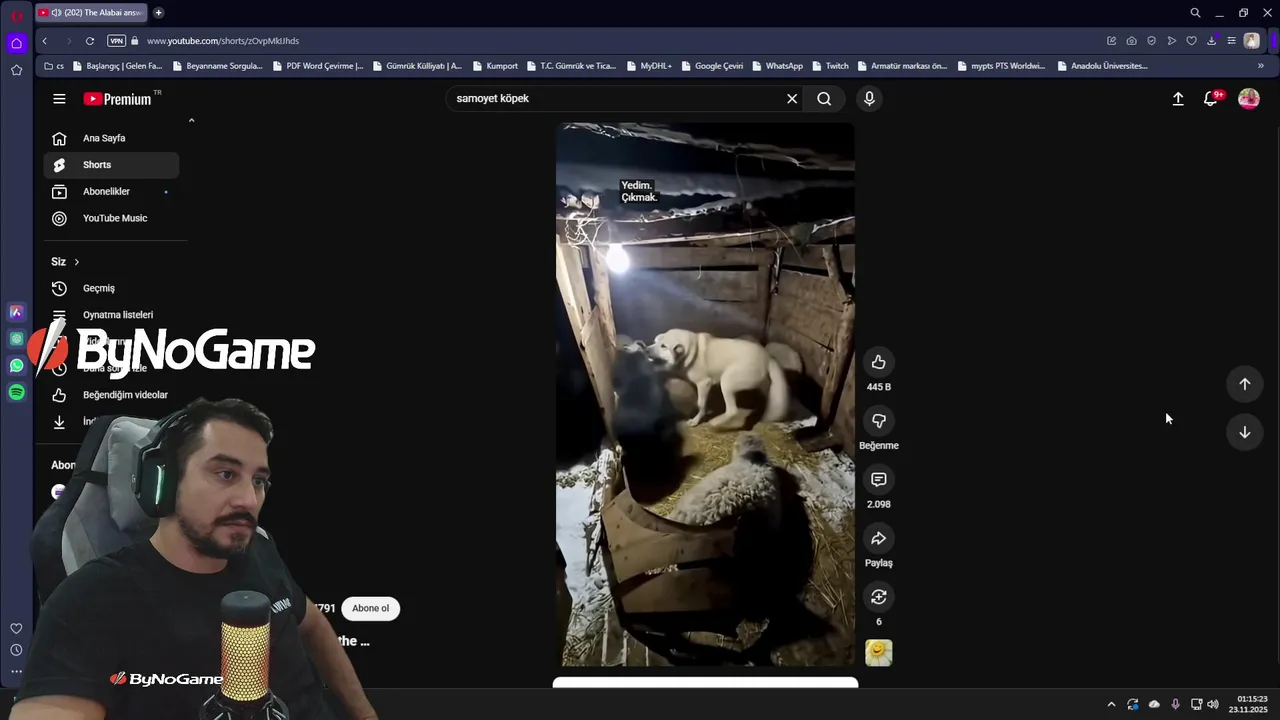Open the sound avatar below the remix button

(x=878, y=653)
